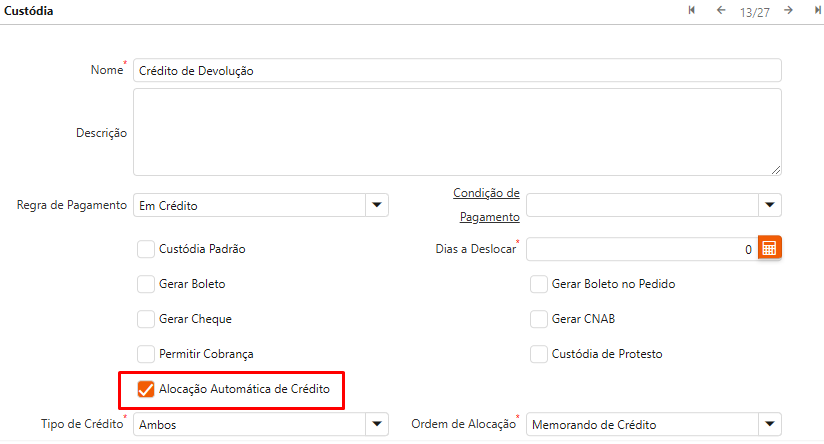Go to the next record
The image size is (824, 444).
tap(788, 10)
